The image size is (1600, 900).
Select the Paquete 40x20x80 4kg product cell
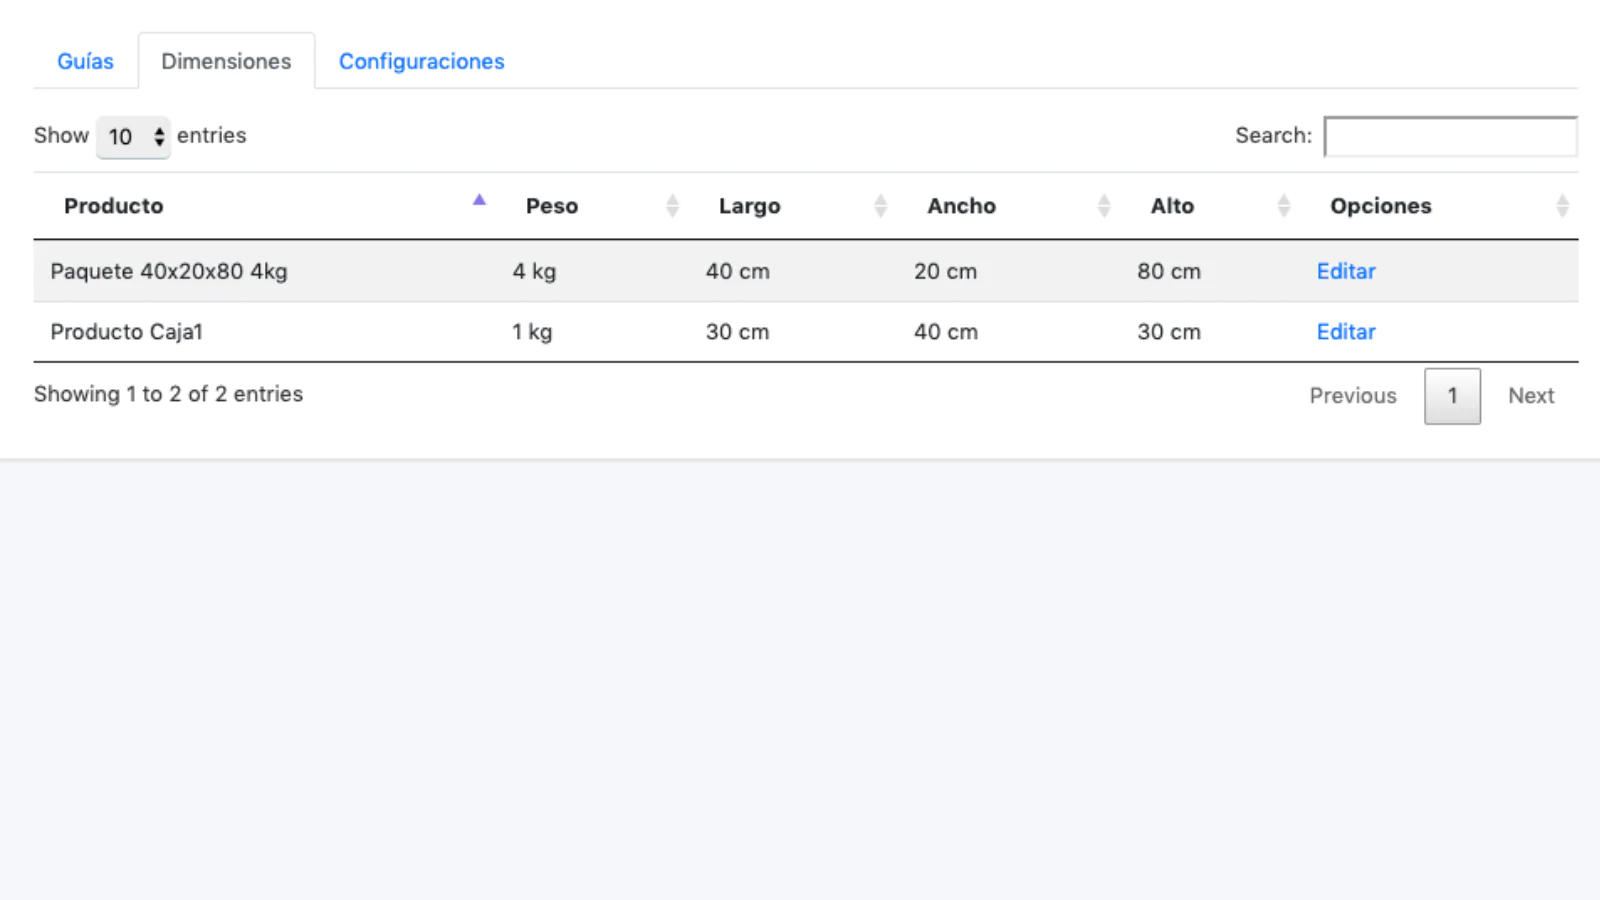[x=169, y=271]
